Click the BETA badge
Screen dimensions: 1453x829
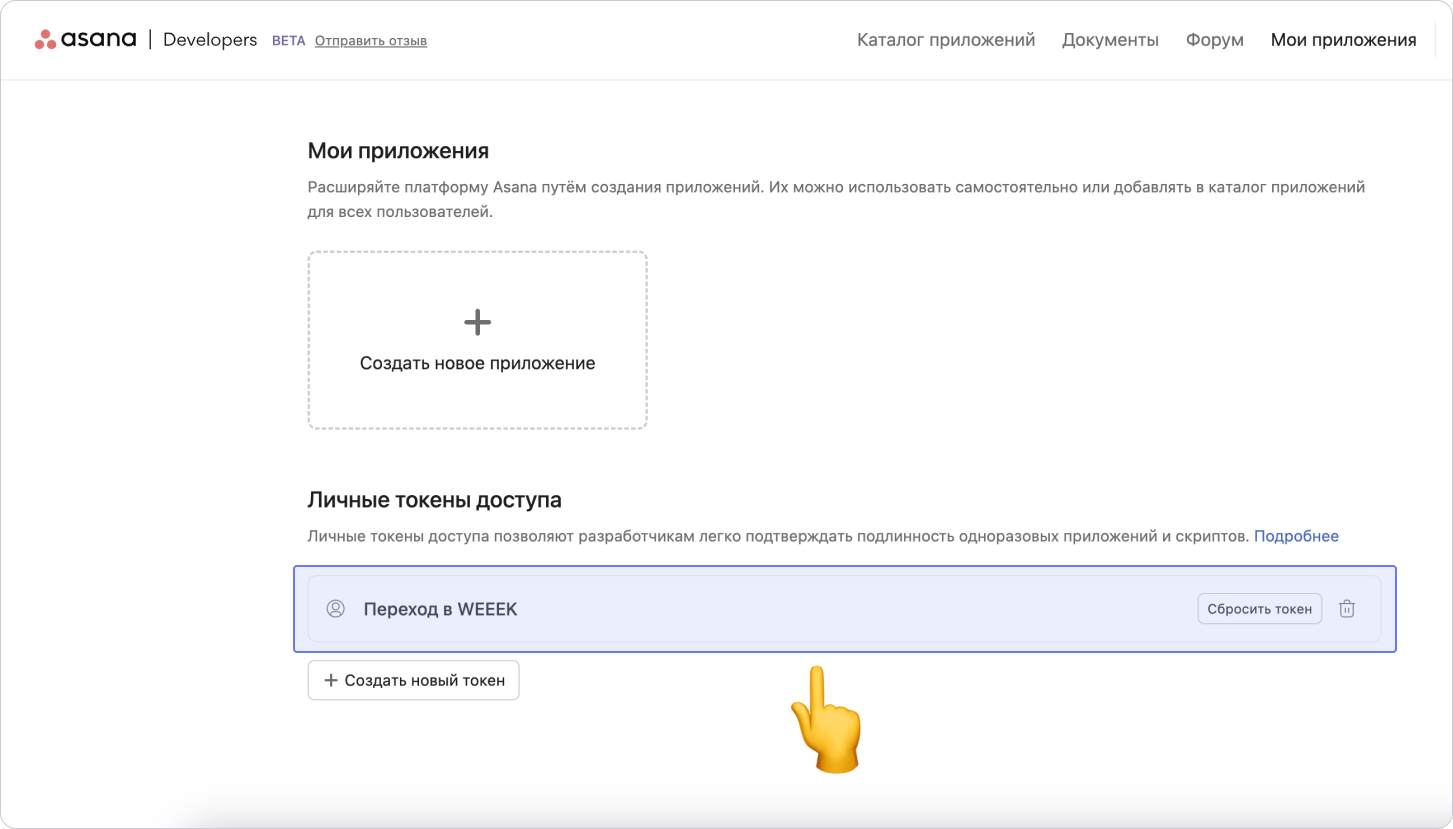[x=288, y=41]
